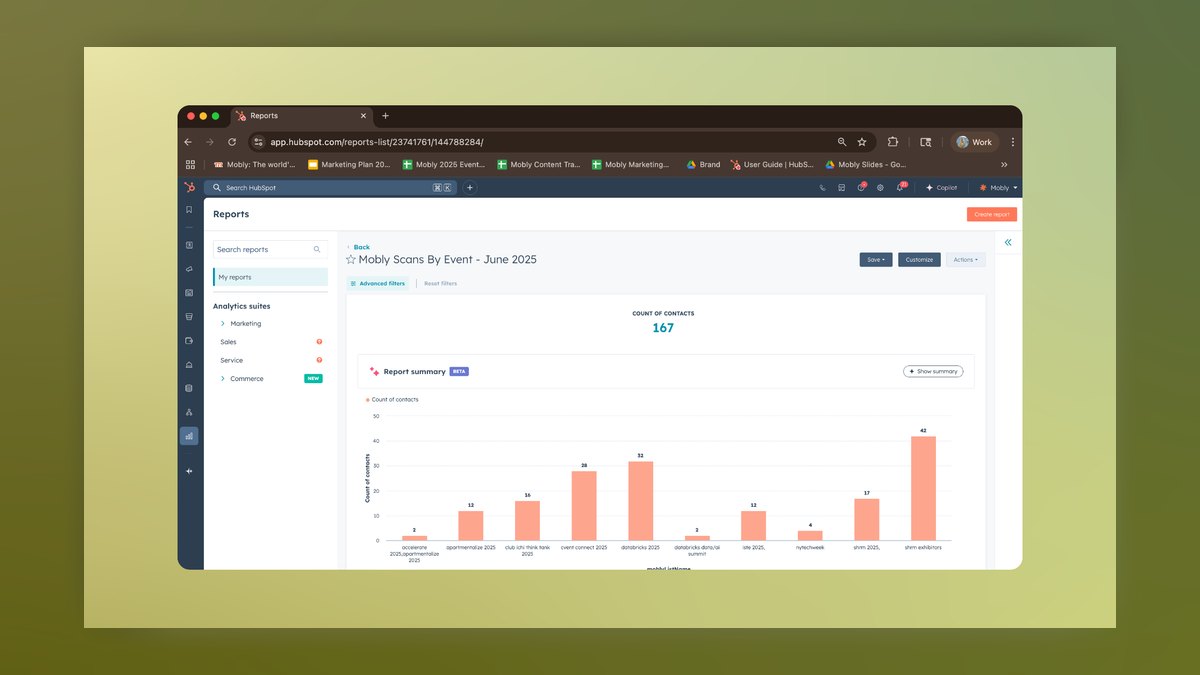This screenshot has height=675, width=1200.
Task: Open Bookmarks from the HubSpot sidebar
Action: [189, 210]
